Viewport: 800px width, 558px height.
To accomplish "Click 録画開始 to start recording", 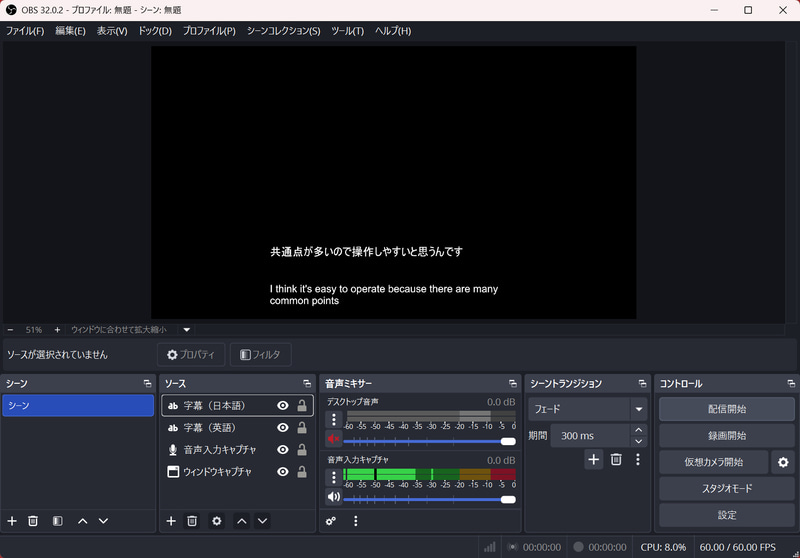I will coord(727,436).
